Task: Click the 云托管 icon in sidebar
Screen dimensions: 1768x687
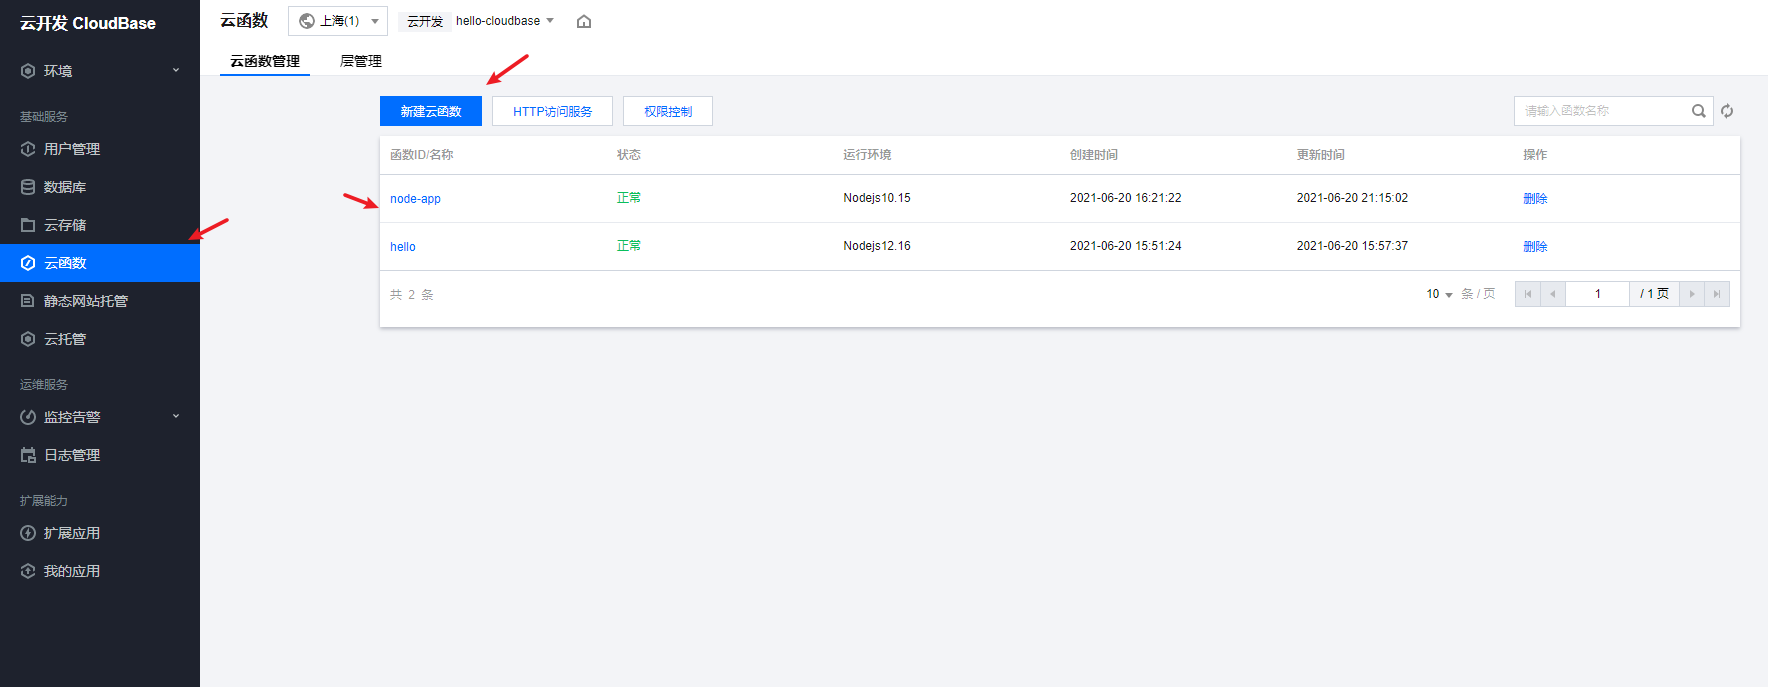Action: pos(28,339)
